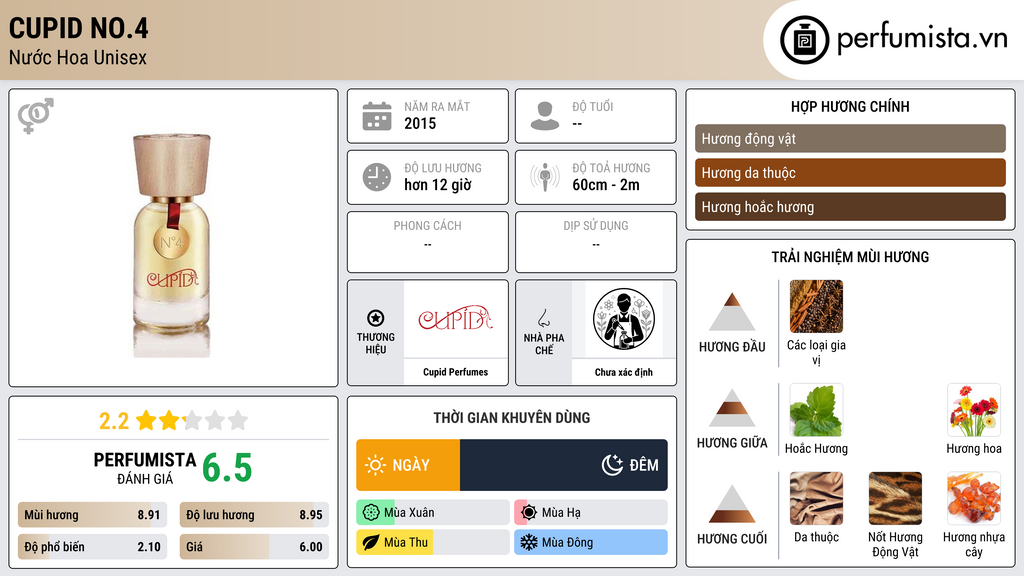Click the first gold rating star
Screen dimensions: 1024x576
tap(146, 420)
